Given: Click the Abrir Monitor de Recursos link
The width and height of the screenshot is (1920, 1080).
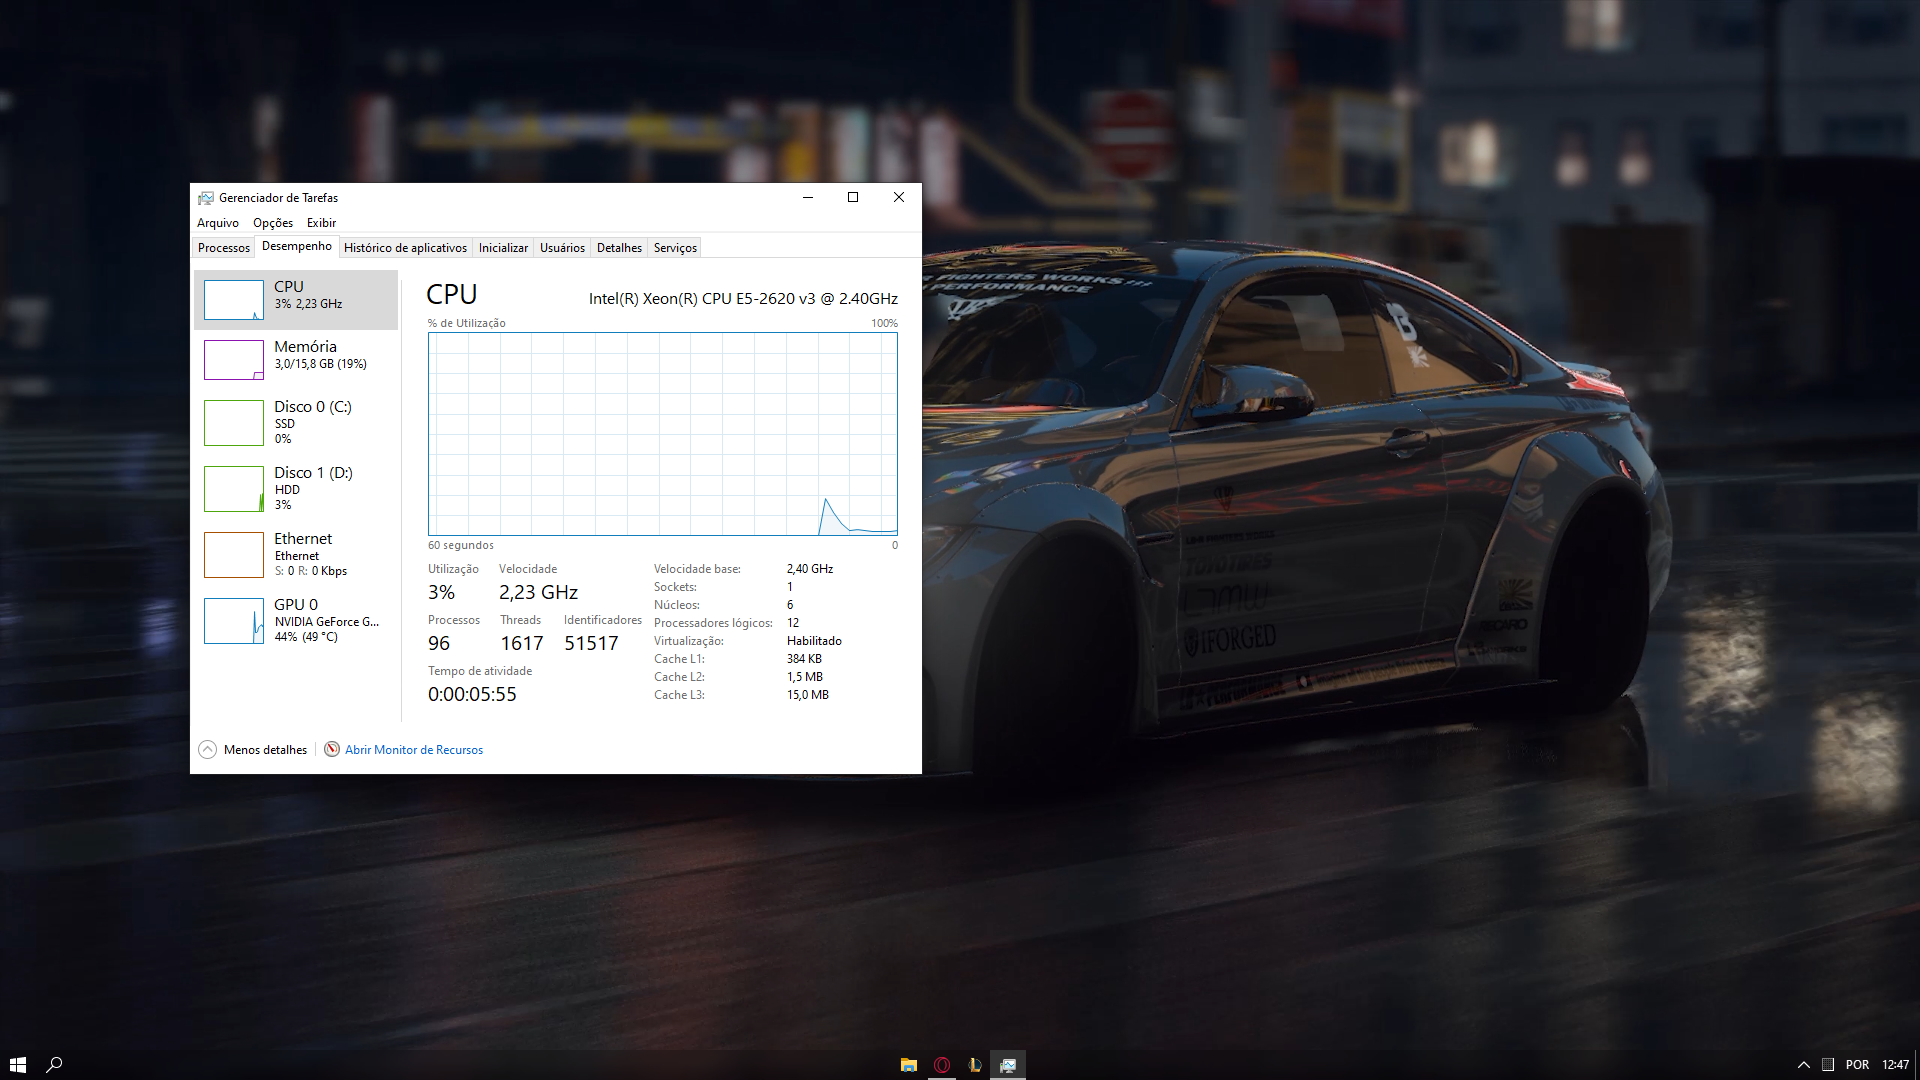Looking at the screenshot, I should tap(414, 750).
